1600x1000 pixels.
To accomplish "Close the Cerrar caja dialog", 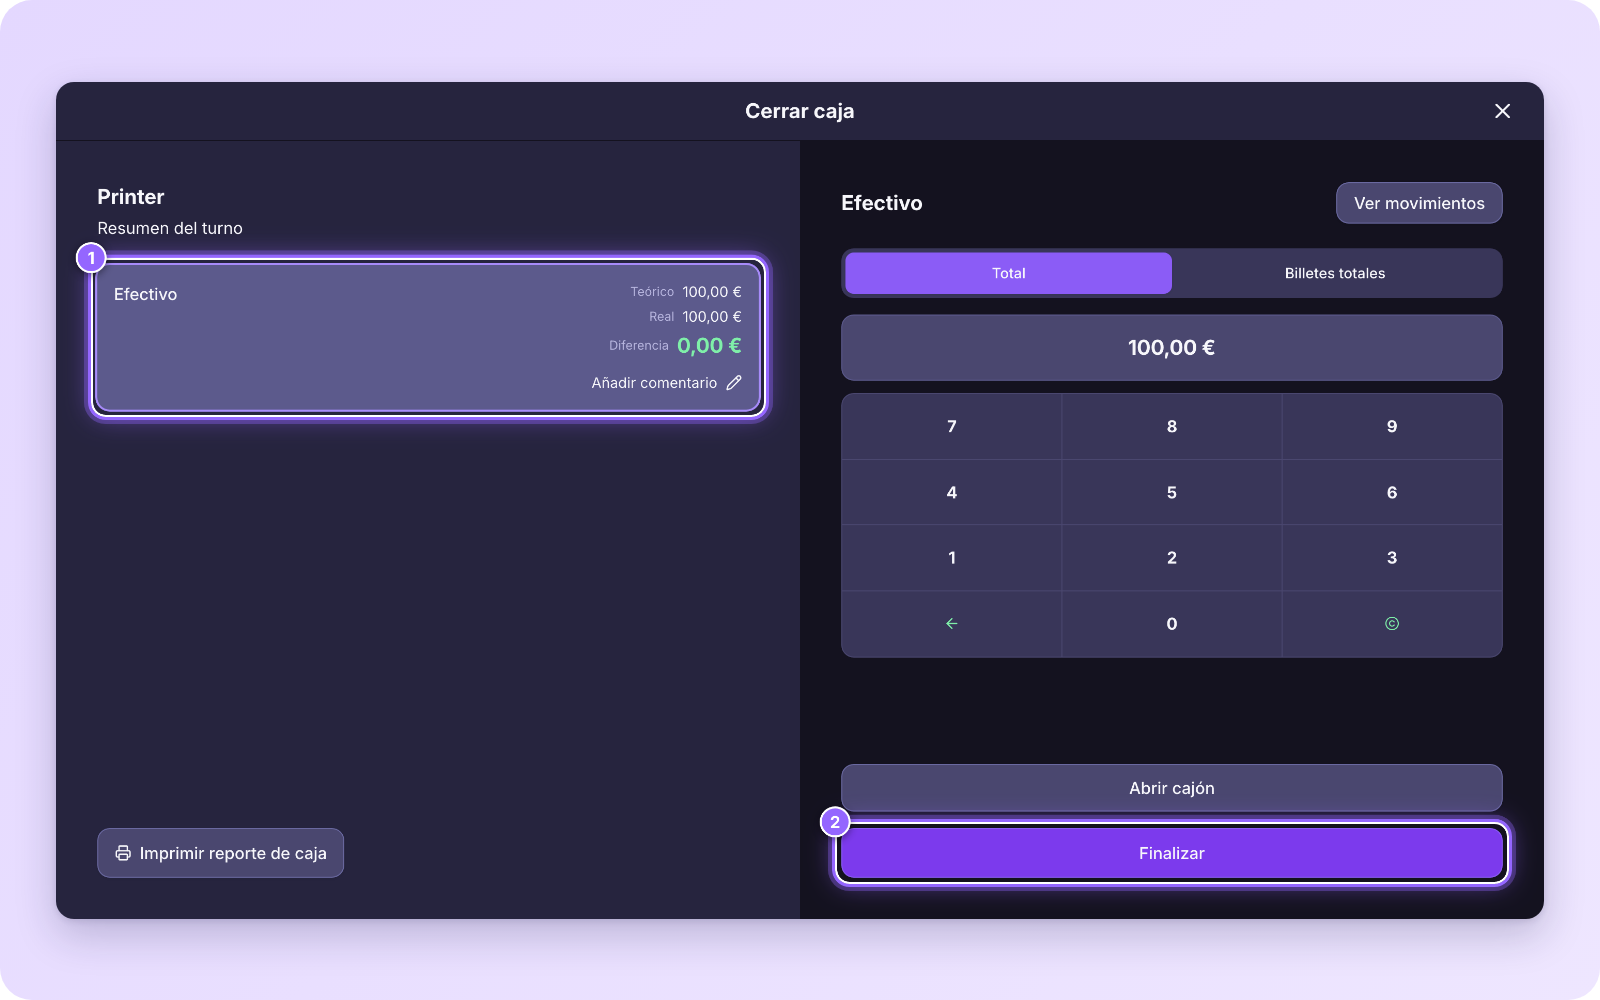I will tap(1502, 111).
